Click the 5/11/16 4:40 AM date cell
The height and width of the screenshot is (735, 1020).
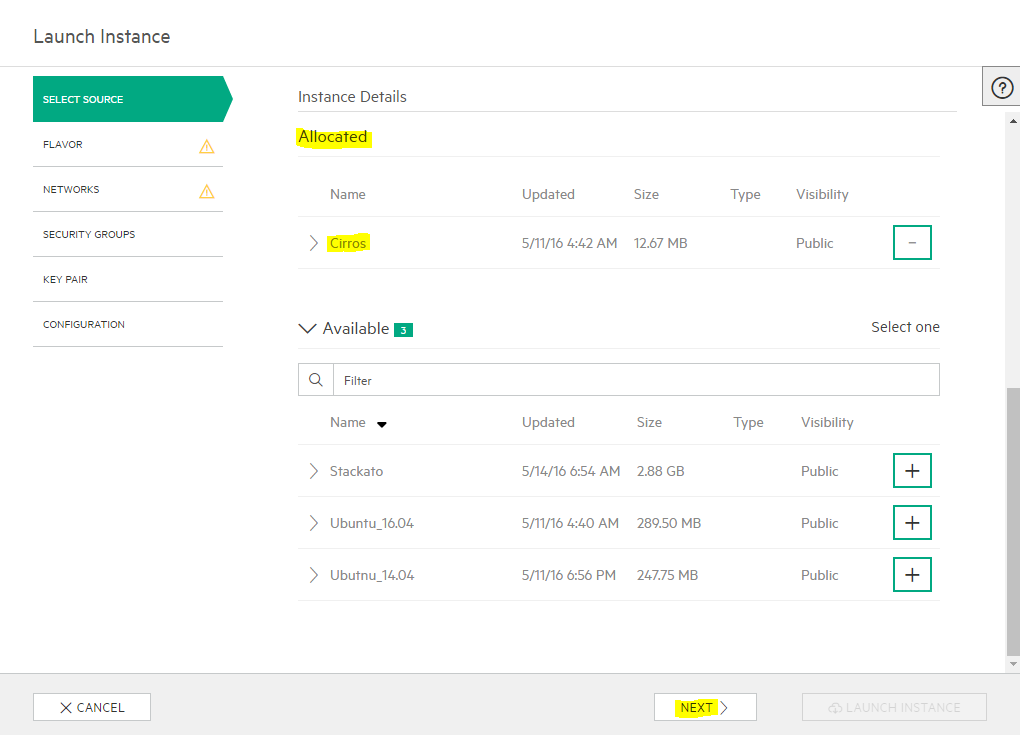pos(570,523)
